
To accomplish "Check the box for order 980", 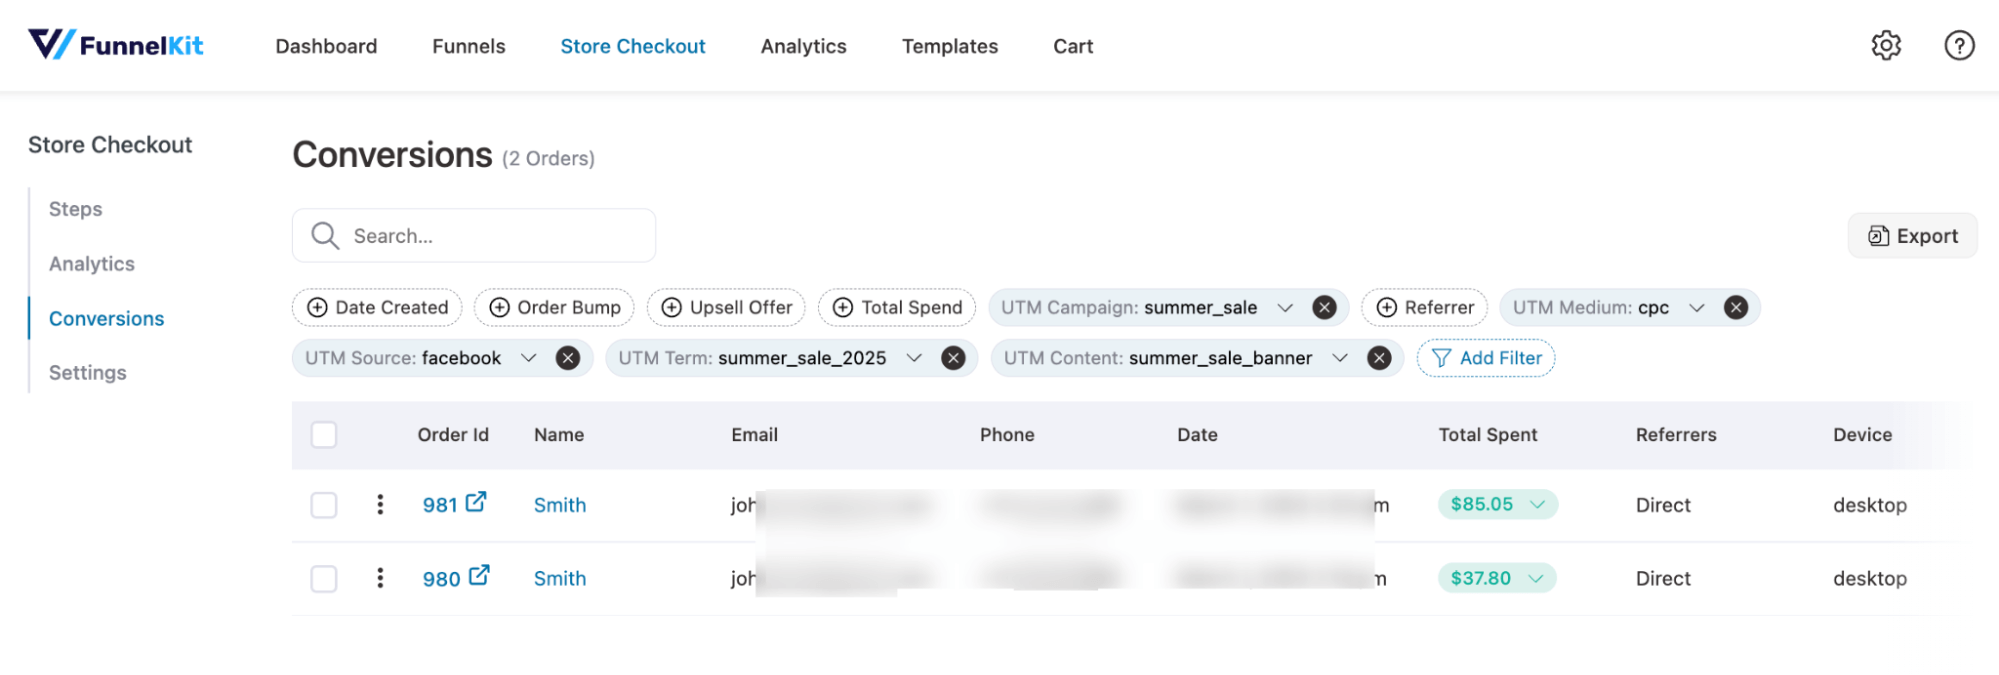I will (x=324, y=579).
